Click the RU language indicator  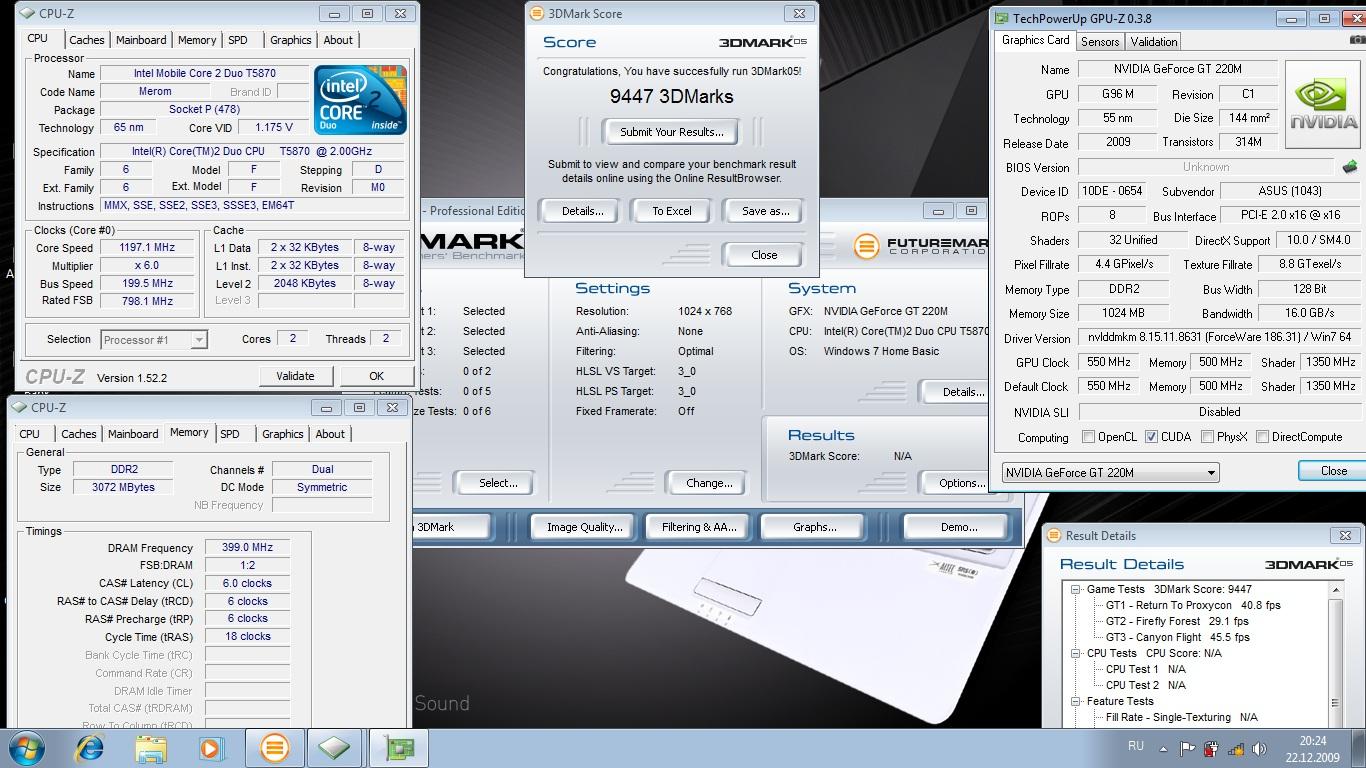tap(1135, 746)
